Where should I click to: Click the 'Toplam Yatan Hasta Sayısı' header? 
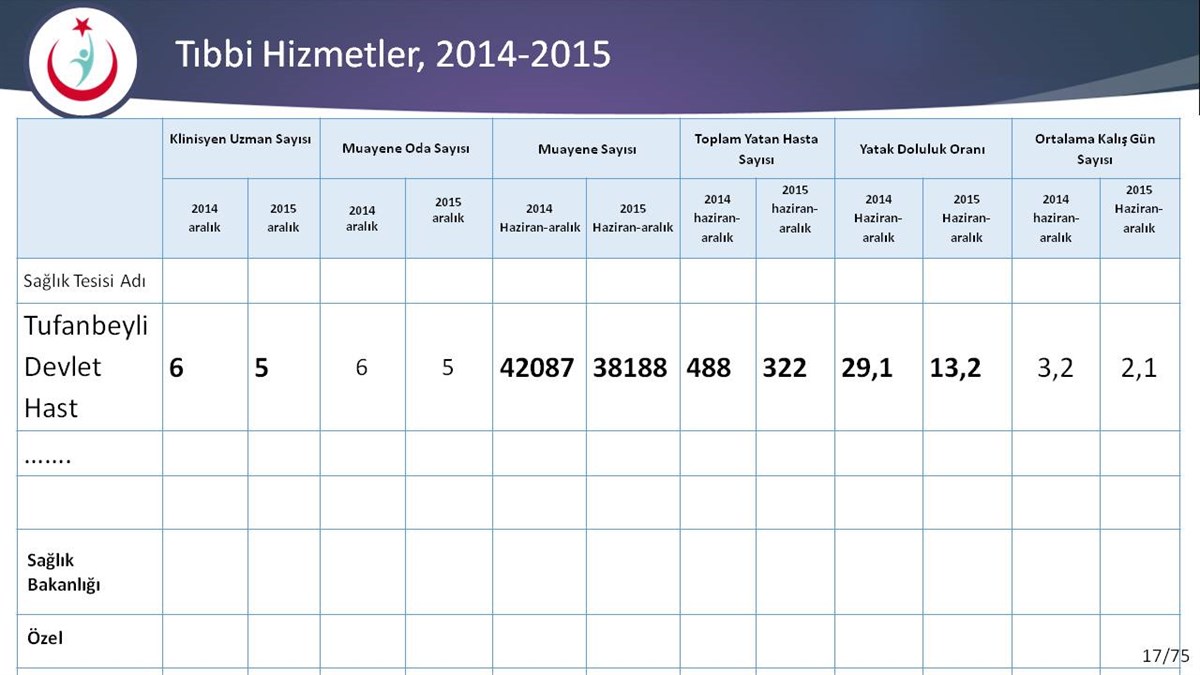(x=756, y=148)
